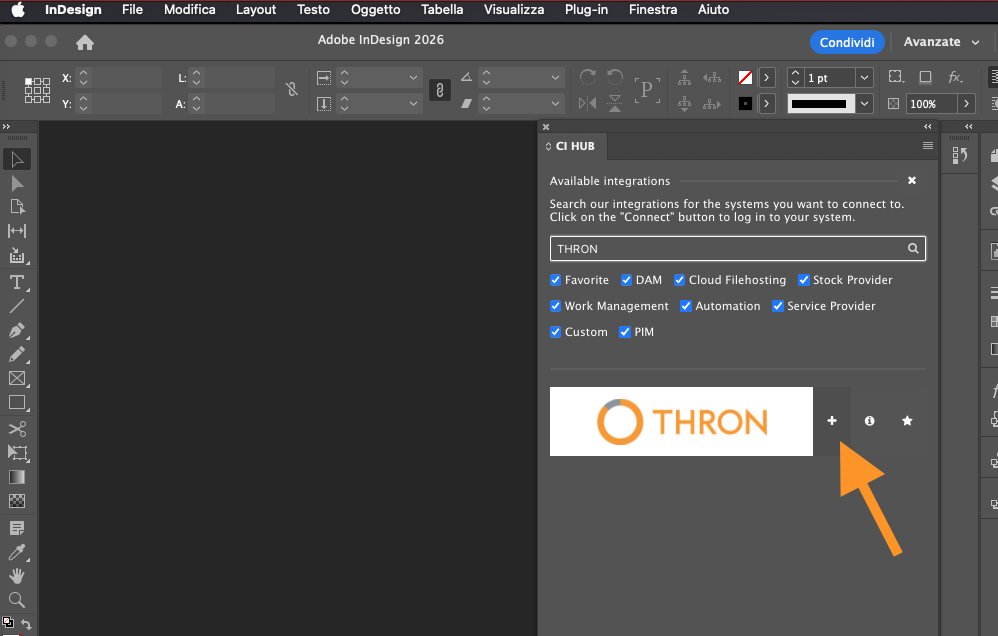The width and height of the screenshot is (998, 636).
Task: Select the Gradient Feather tool
Action: [x=17, y=502]
